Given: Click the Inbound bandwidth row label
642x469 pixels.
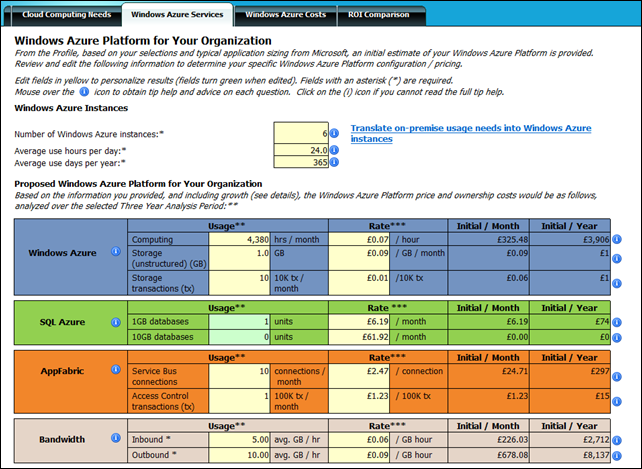Looking at the screenshot, I should [x=151, y=440].
